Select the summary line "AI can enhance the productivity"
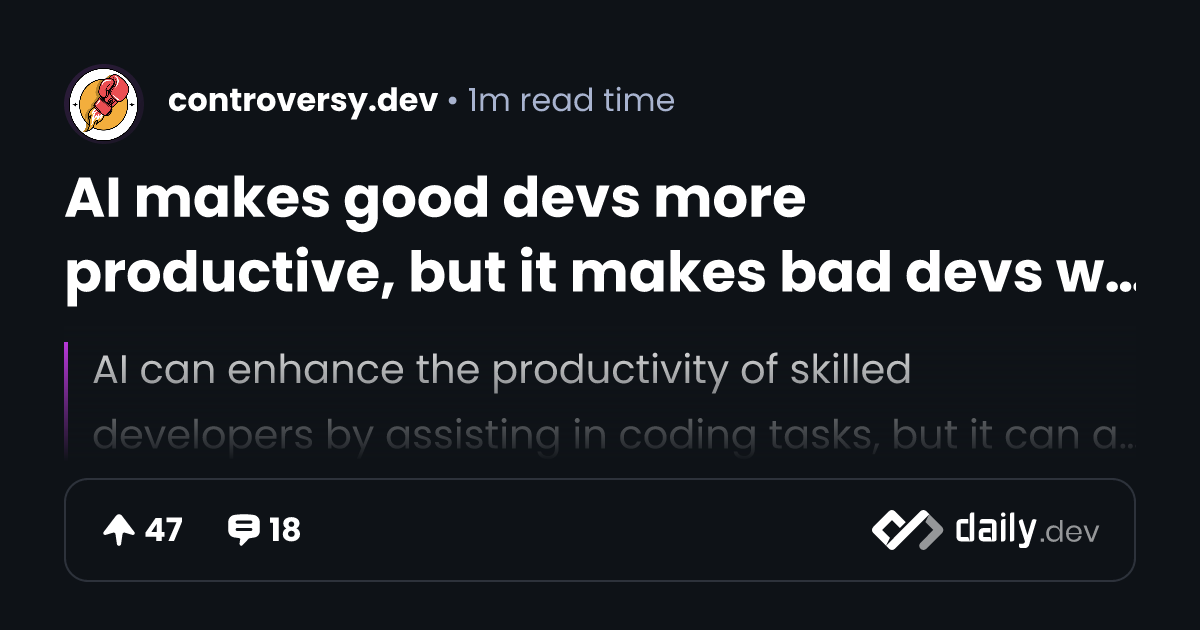1200x630 pixels. coord(501,371)
